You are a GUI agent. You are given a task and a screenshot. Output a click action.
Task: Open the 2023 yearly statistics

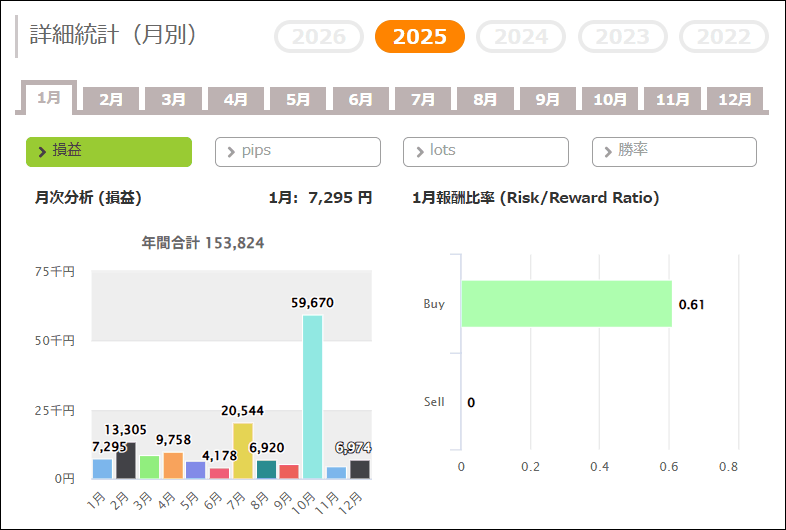[622, 37]
